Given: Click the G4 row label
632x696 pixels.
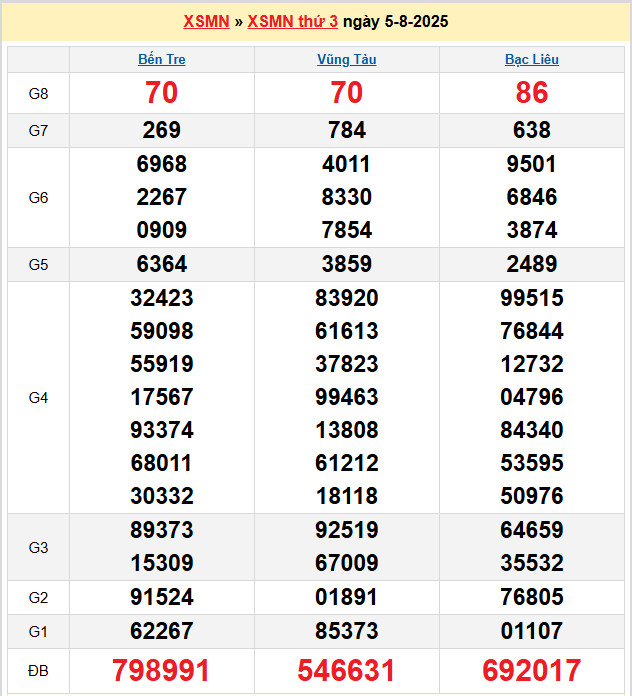Looking at the screenshot, I should pyautogui.click(x=38, y=397).
